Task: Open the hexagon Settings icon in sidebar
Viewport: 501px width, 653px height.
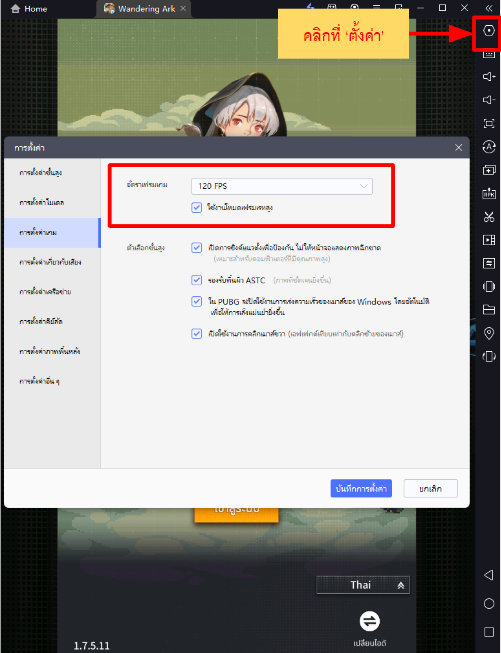Action: 489,30
